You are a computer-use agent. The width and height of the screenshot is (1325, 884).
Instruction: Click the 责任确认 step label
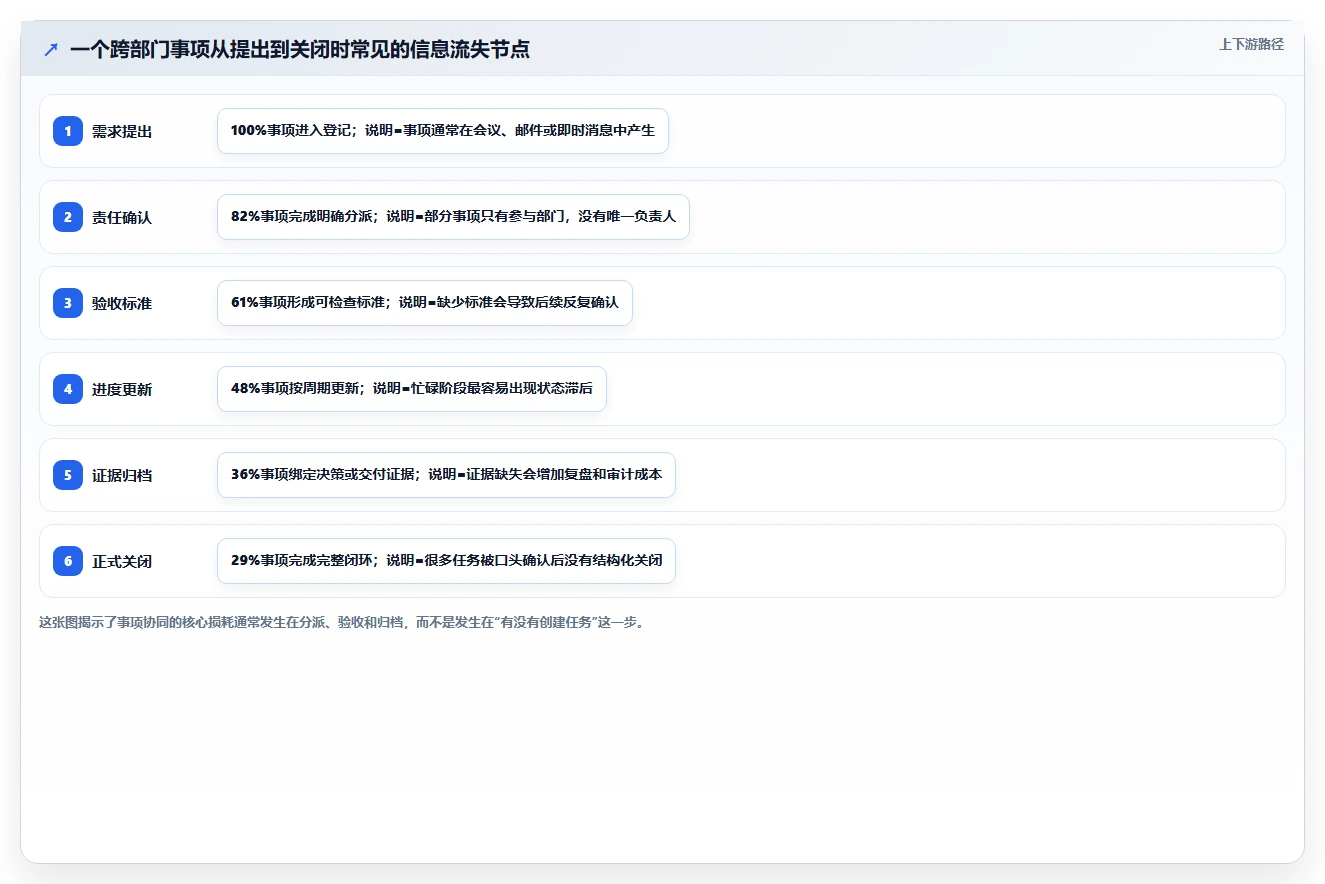(122, 217)
